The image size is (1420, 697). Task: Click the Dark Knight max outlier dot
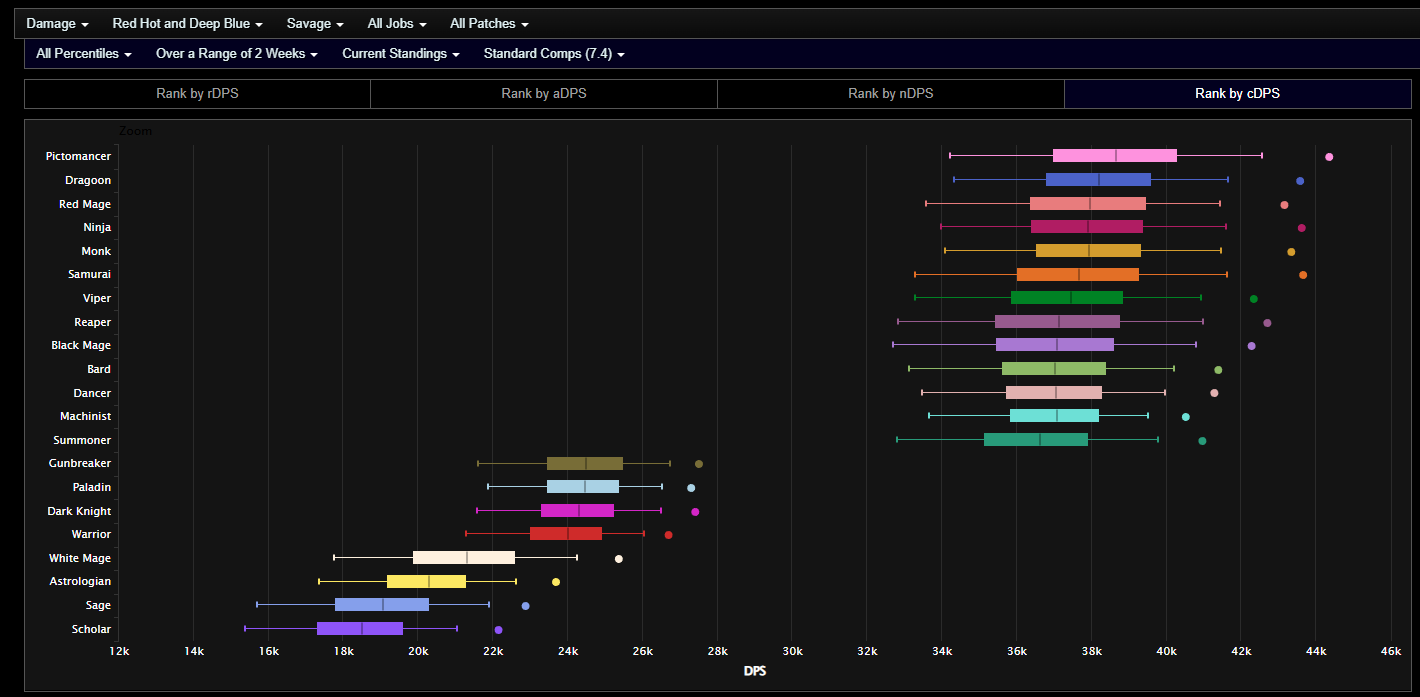[695, 512]
